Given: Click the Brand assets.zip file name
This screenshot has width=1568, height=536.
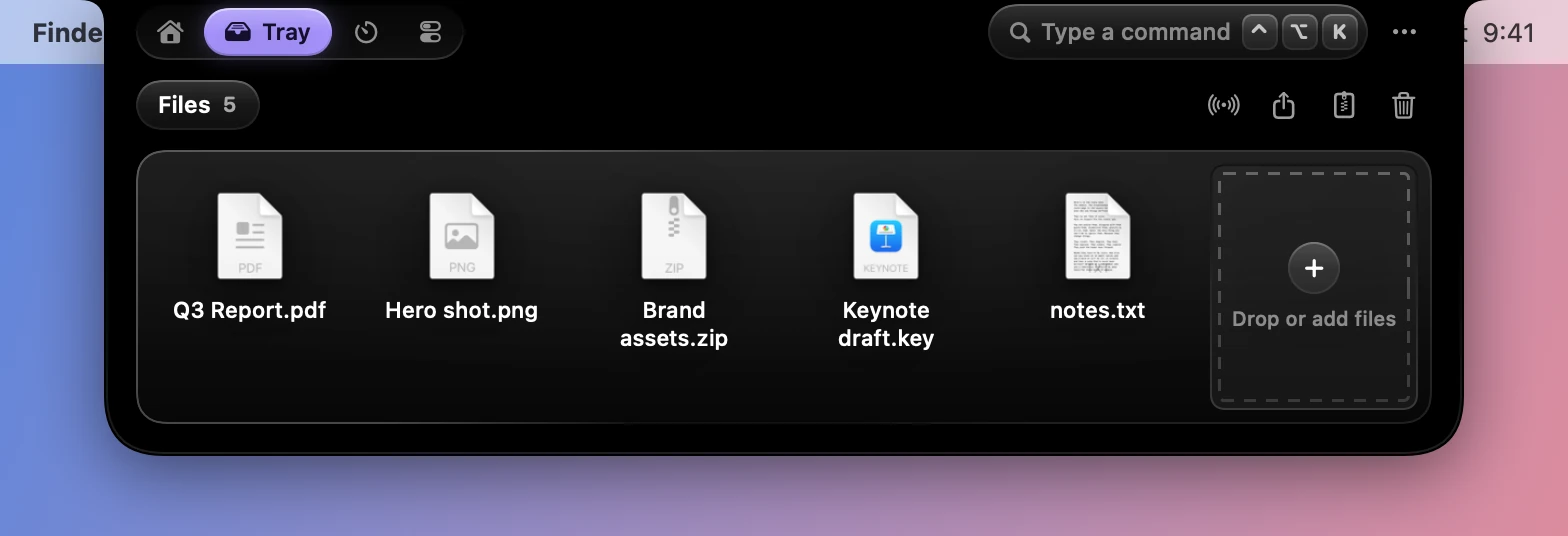Looking at the screenshot, I should point(674,324).
